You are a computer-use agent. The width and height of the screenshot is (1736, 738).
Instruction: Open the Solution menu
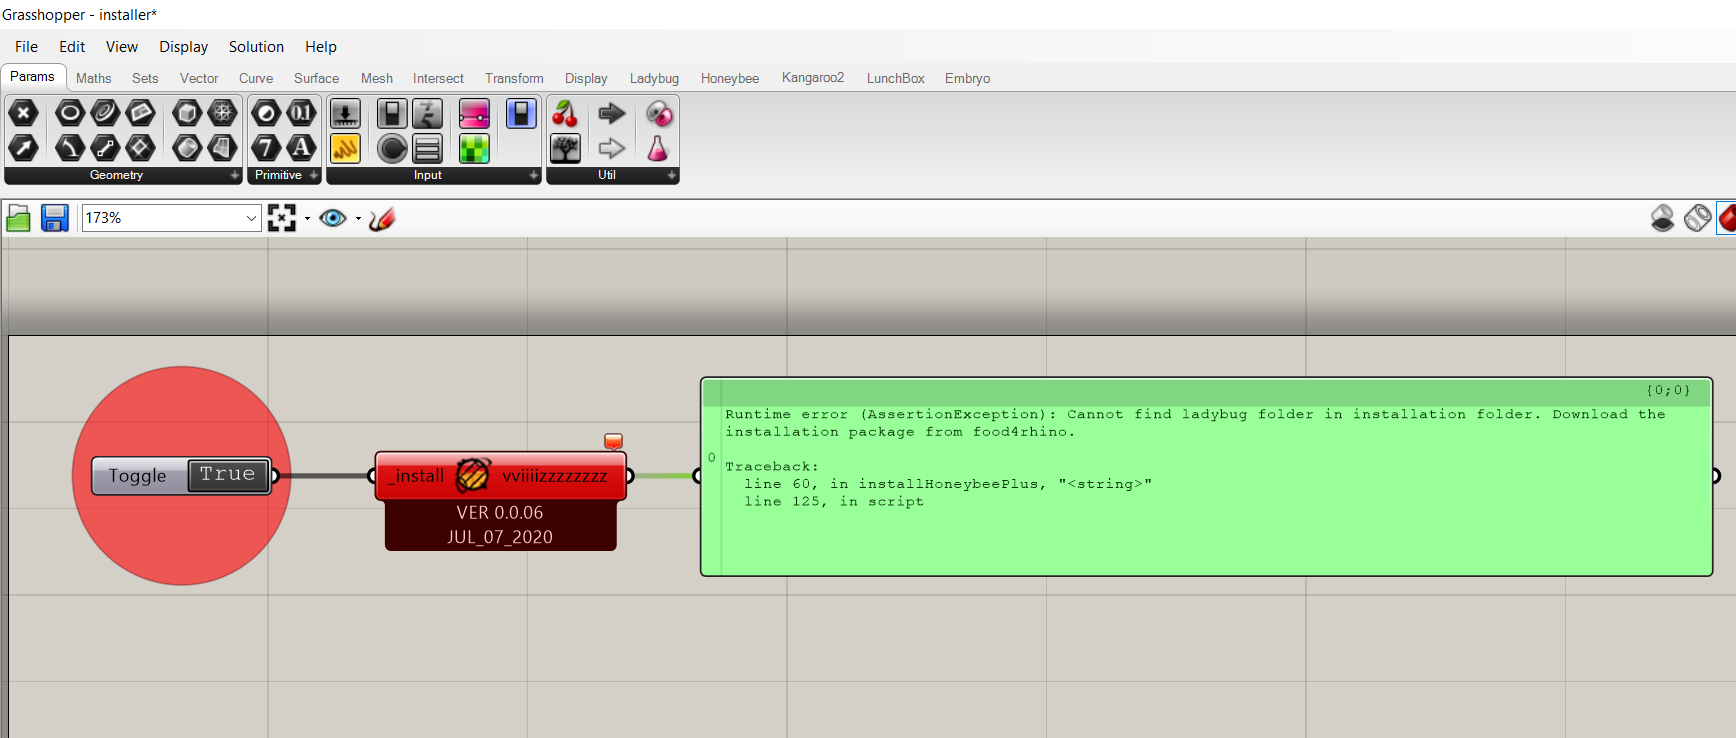click(256, 47)
